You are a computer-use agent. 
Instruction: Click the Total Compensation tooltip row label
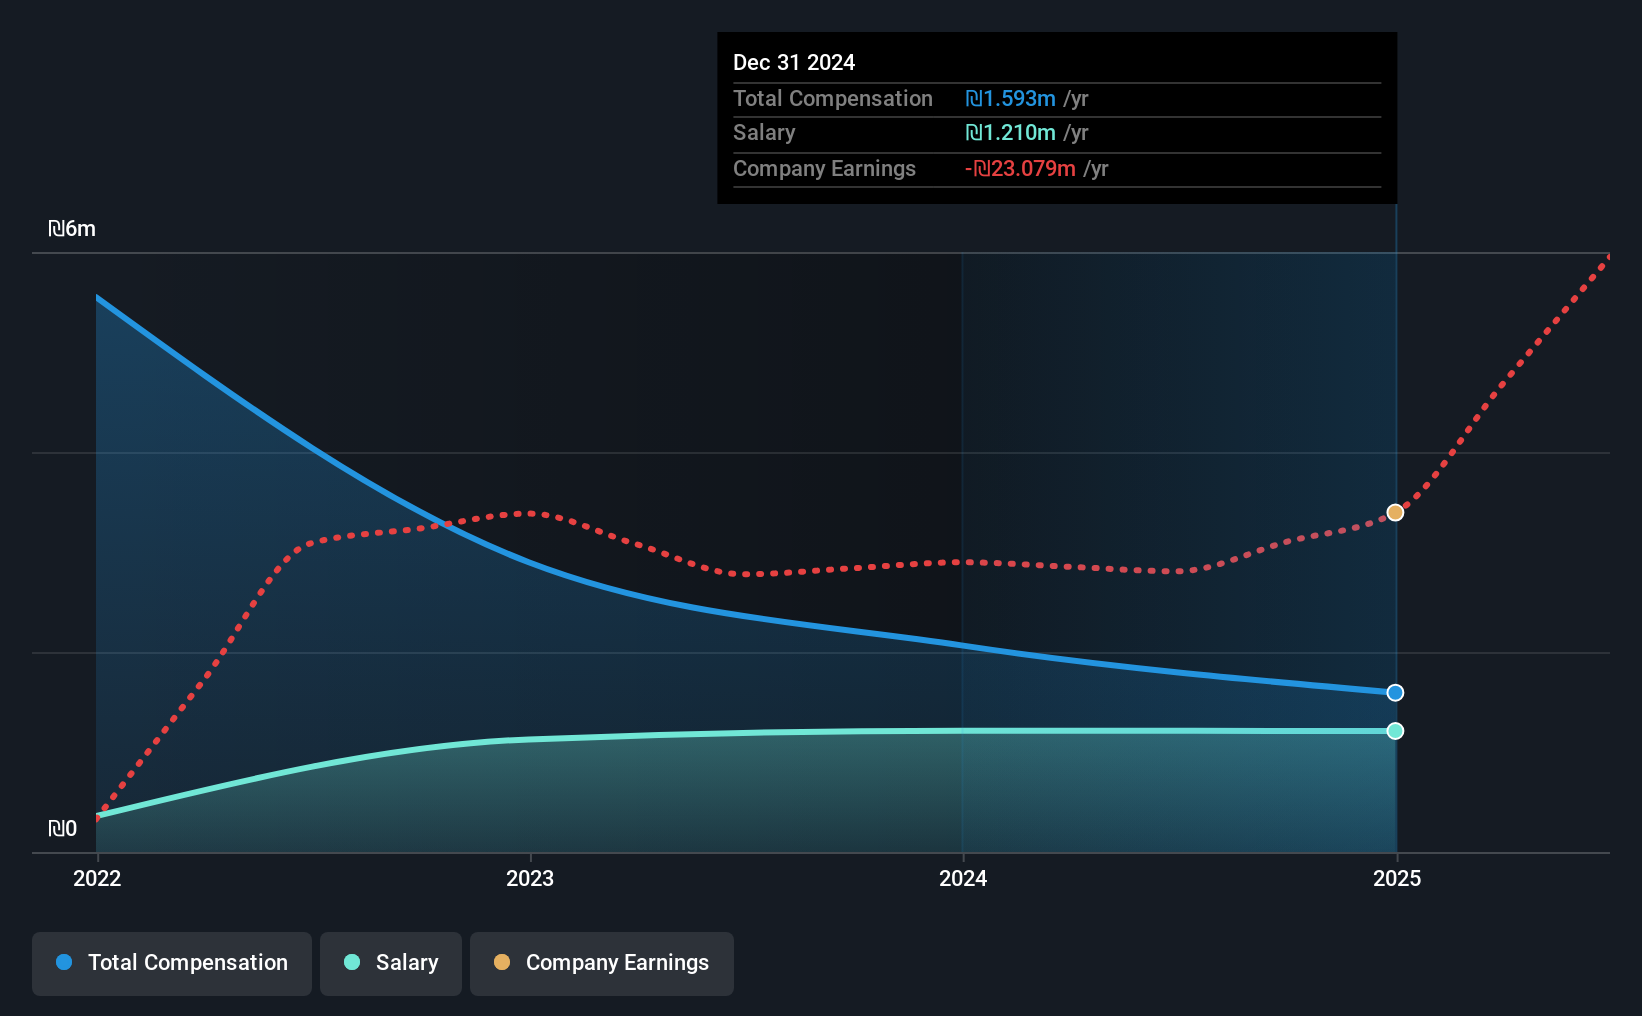(x=833, y=98)
